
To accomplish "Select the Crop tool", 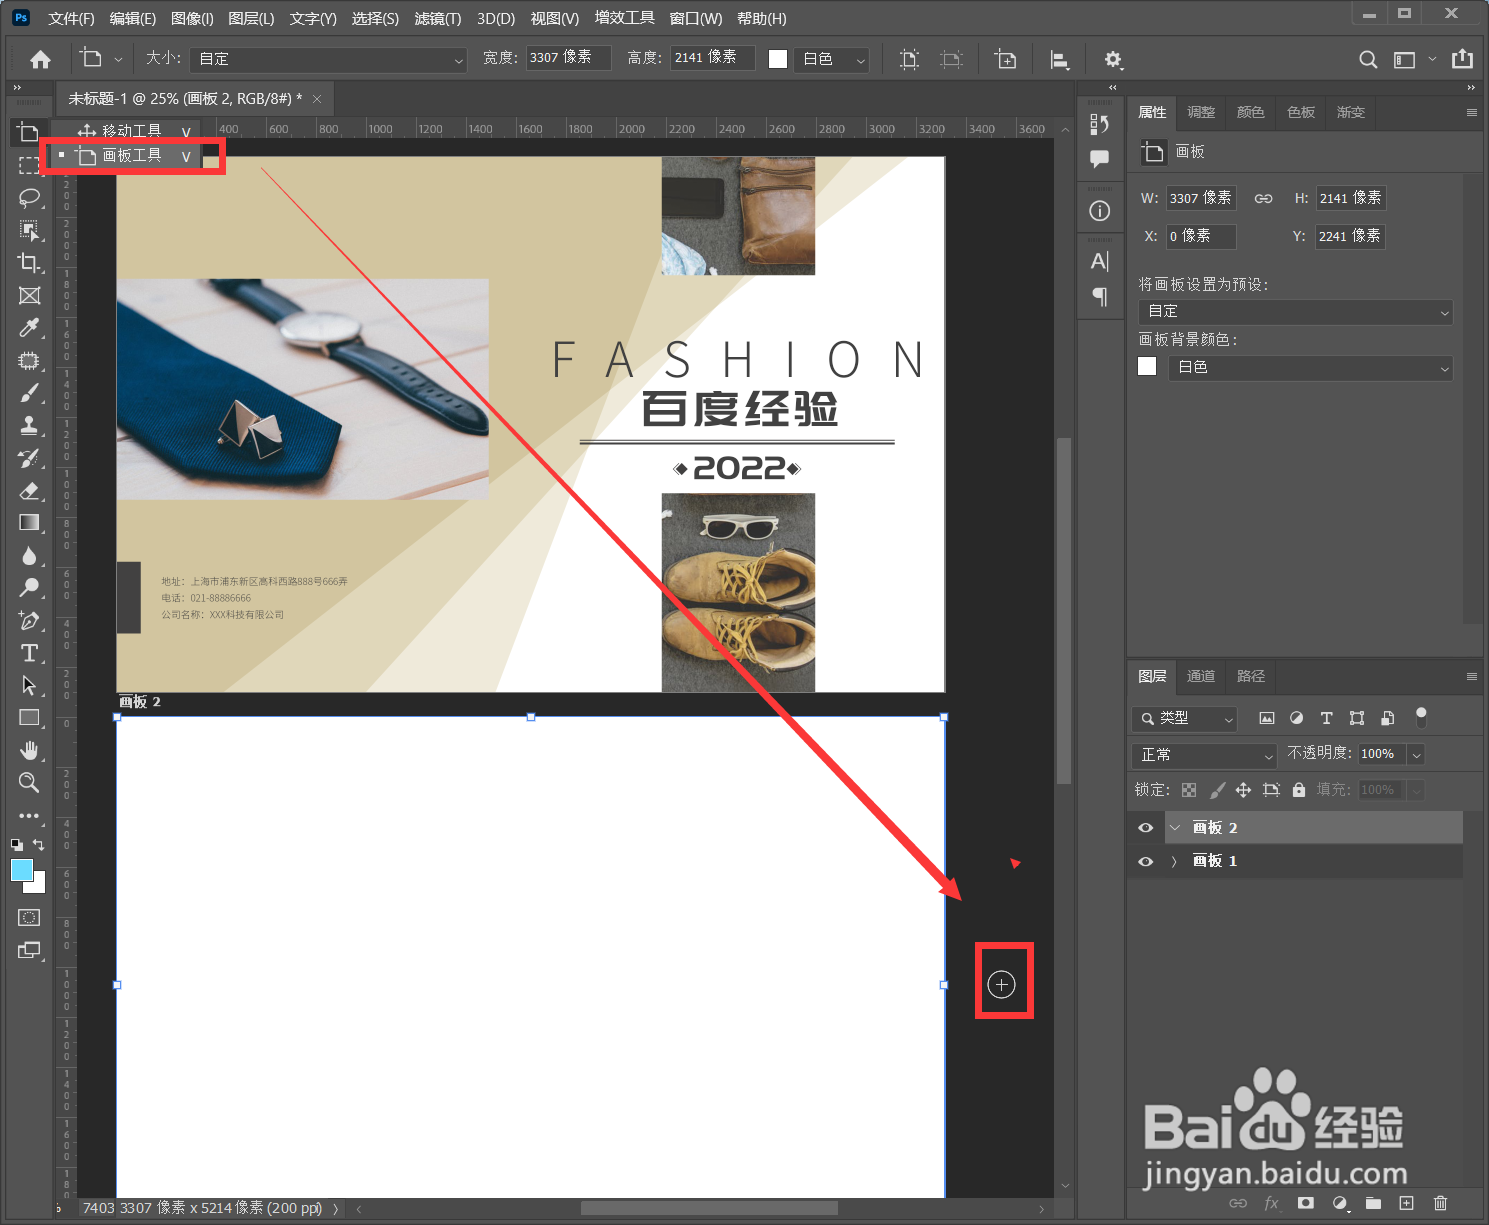I will coord(28,263).
